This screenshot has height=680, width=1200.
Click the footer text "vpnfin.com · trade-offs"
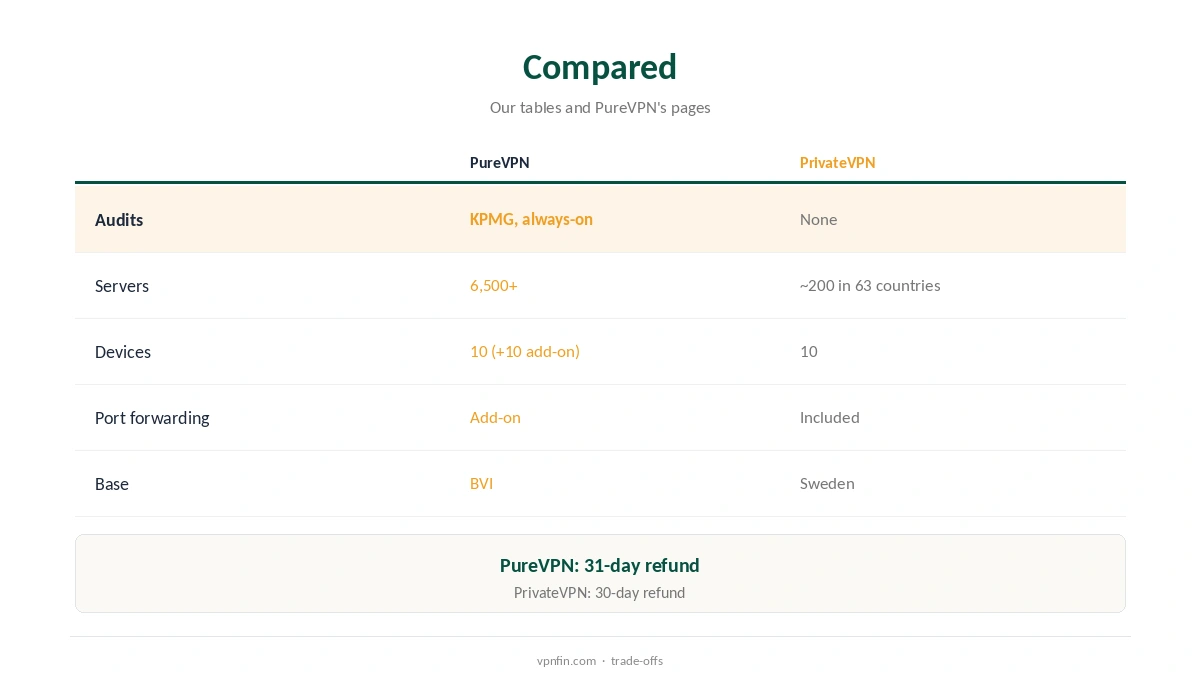point(600,660)
